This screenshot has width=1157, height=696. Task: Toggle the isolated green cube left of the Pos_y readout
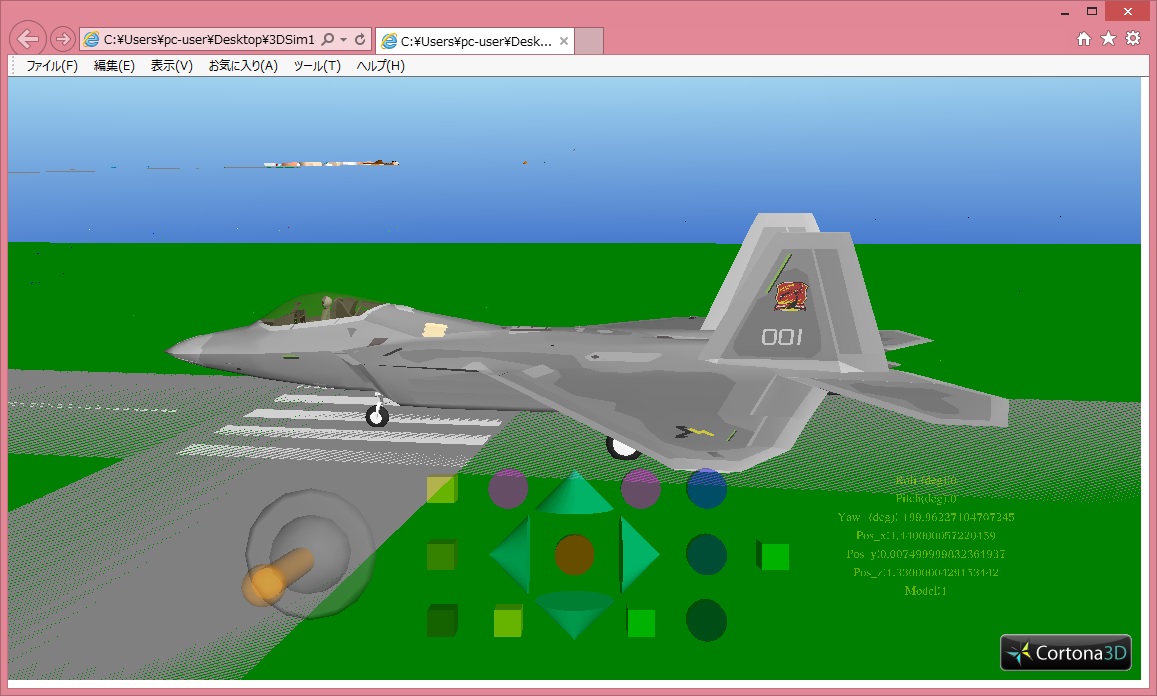pos(773,556)
